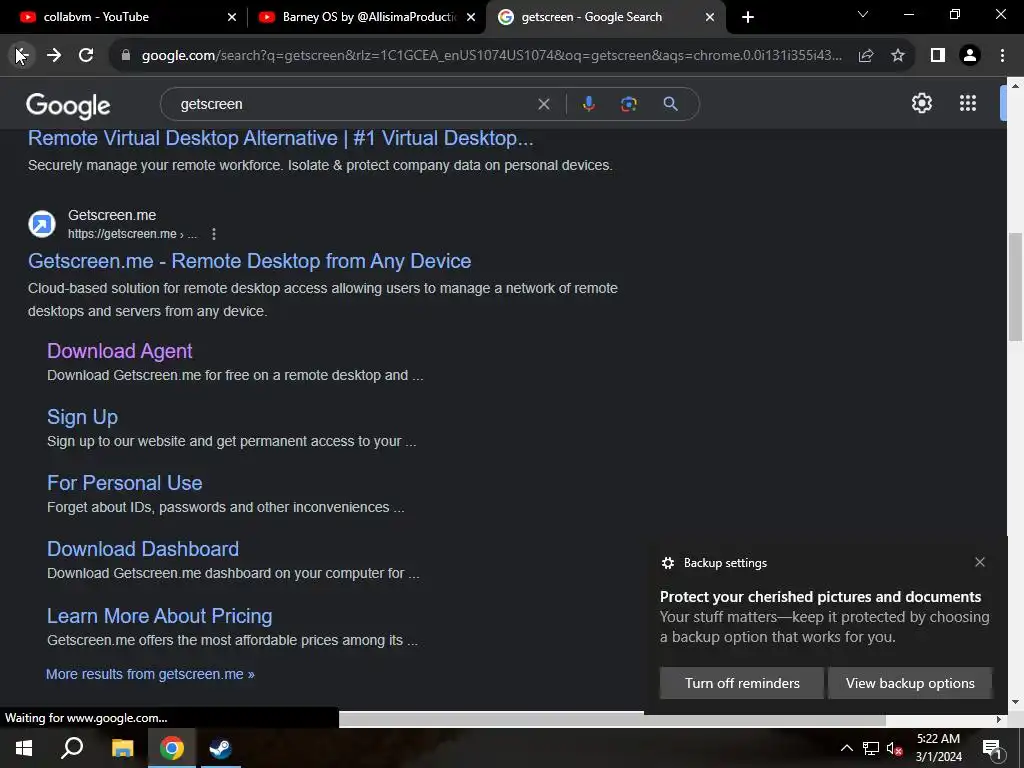Expand Chrome tab search chevron

(863, 14)
